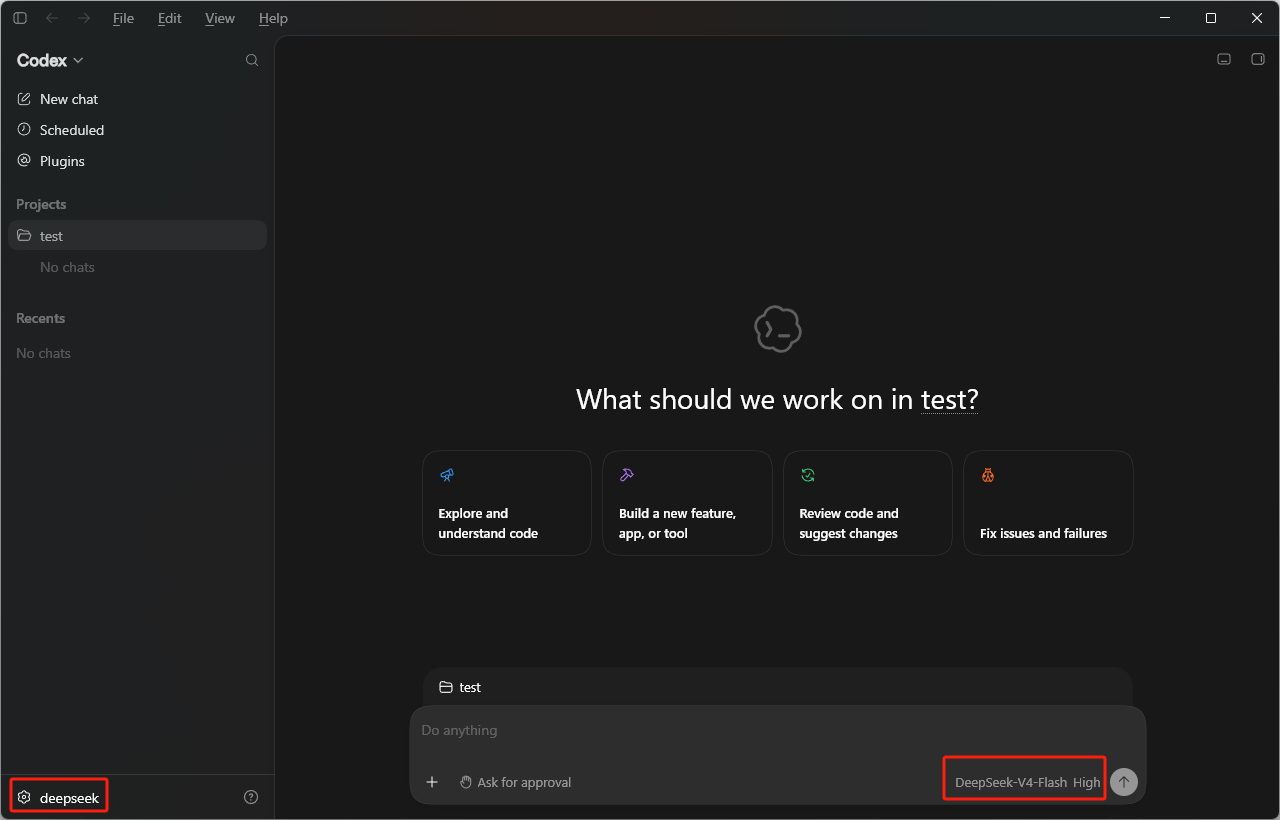Minimize the Codex window

[1165, 18]
